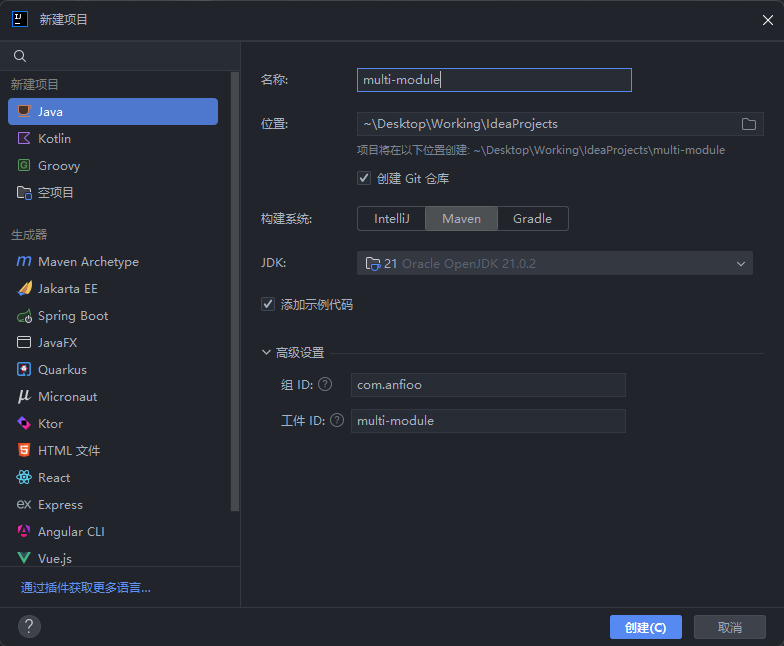Click the 名称 input field
Viewport: 784px width, 646px height.
(494, 80)
